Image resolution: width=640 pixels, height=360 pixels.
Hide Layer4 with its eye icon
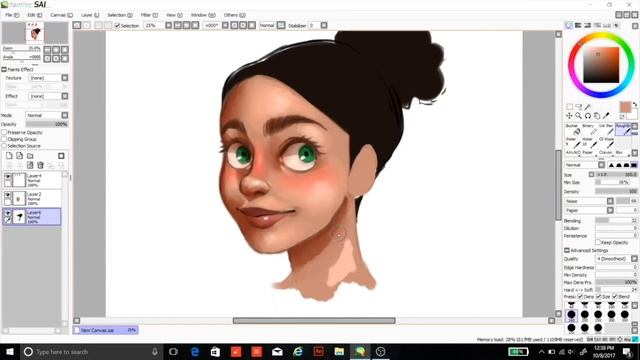(7, 176)
